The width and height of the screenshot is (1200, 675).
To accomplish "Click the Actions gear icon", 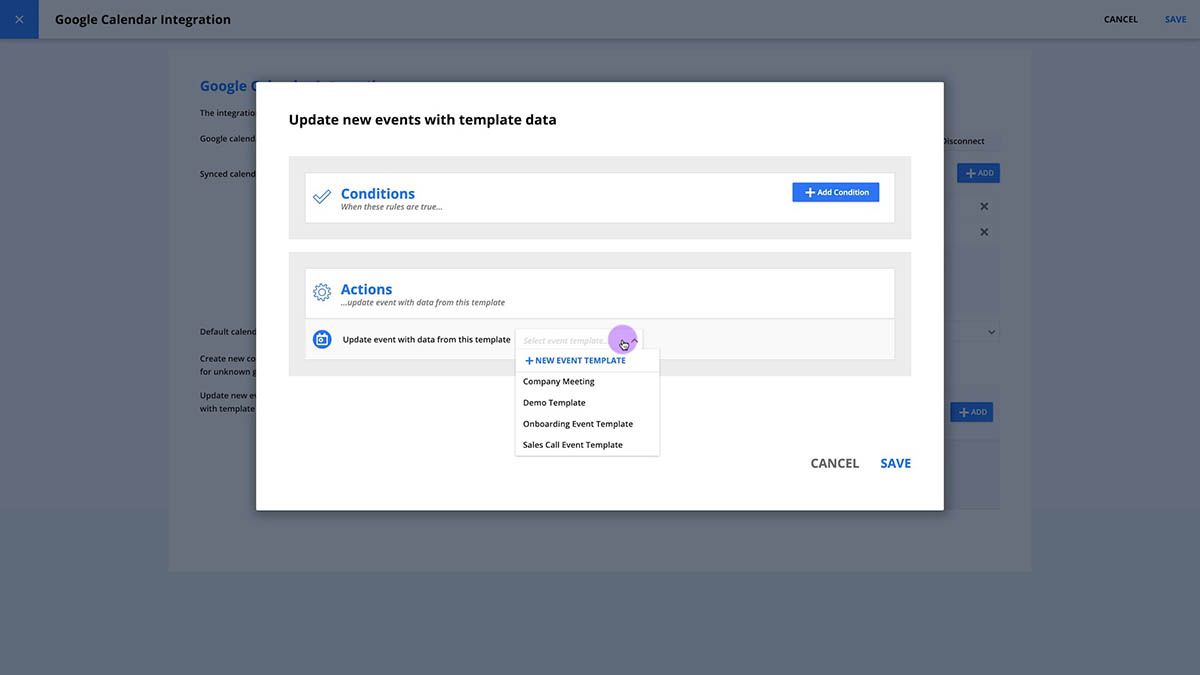I will pyautogui.click(x=322, y=292).
